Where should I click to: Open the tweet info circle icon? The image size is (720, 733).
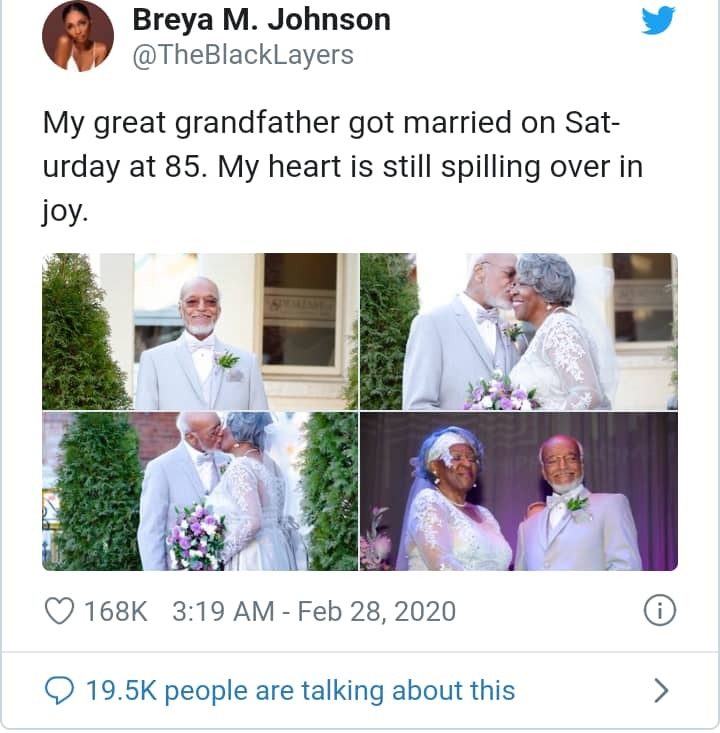(x=660, y=610)
